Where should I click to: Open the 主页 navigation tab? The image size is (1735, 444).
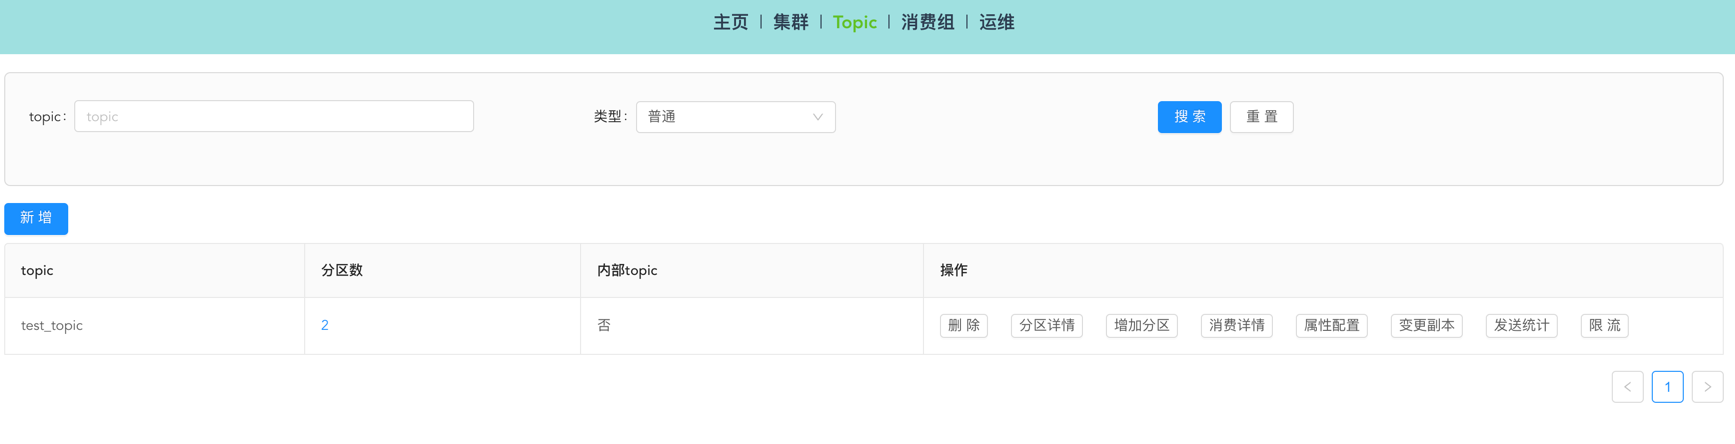(x=731, y=22)
